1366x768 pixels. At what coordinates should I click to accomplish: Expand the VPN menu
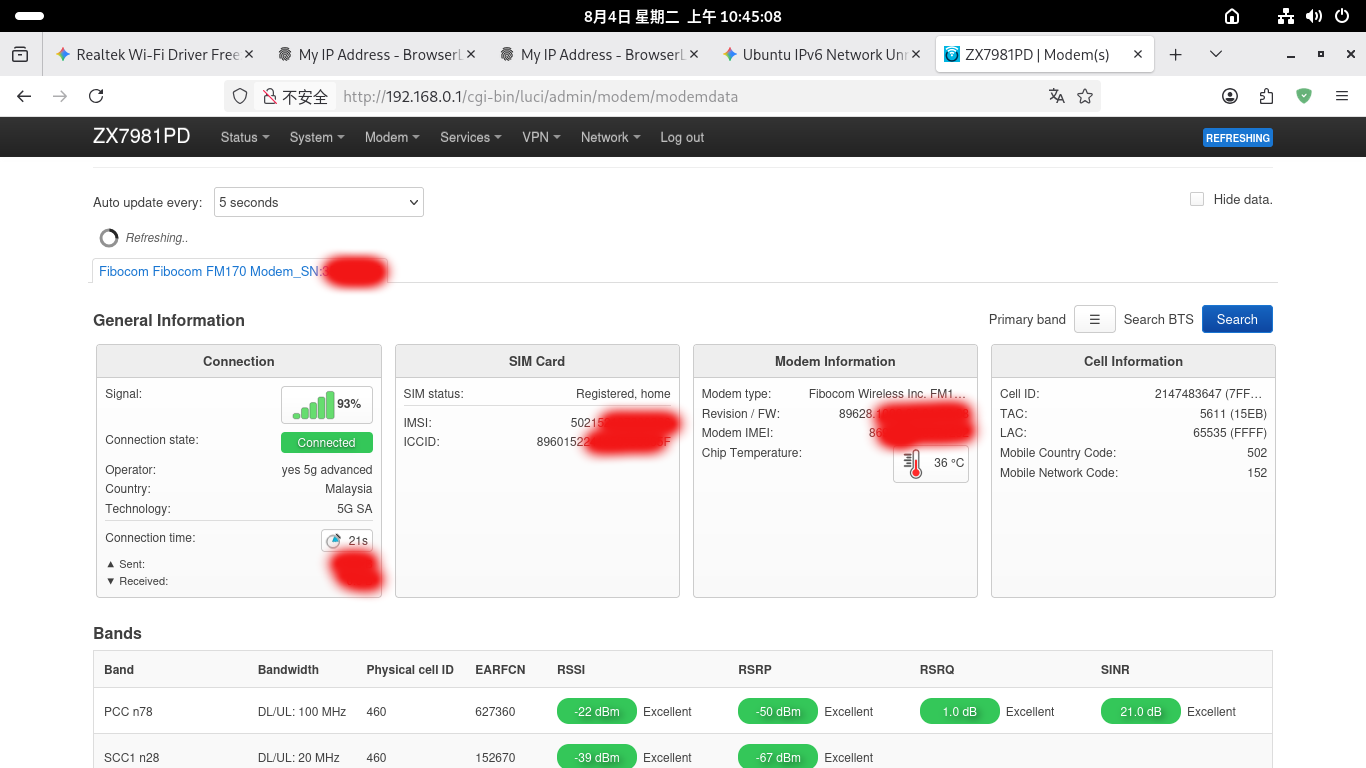pos(541,137)
